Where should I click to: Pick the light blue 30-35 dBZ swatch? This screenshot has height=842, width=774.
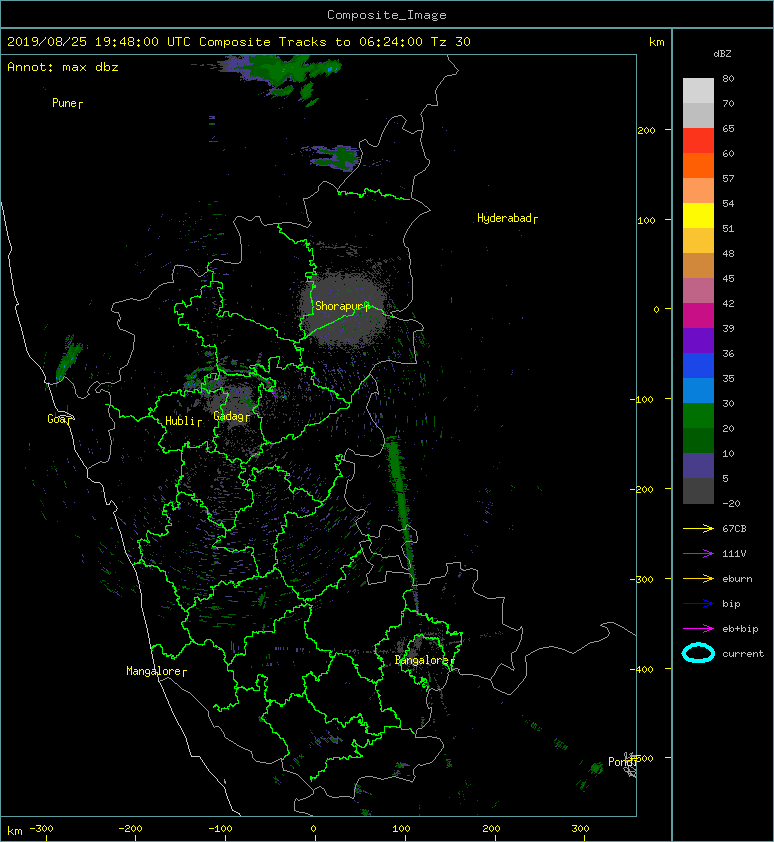(698, 391)
